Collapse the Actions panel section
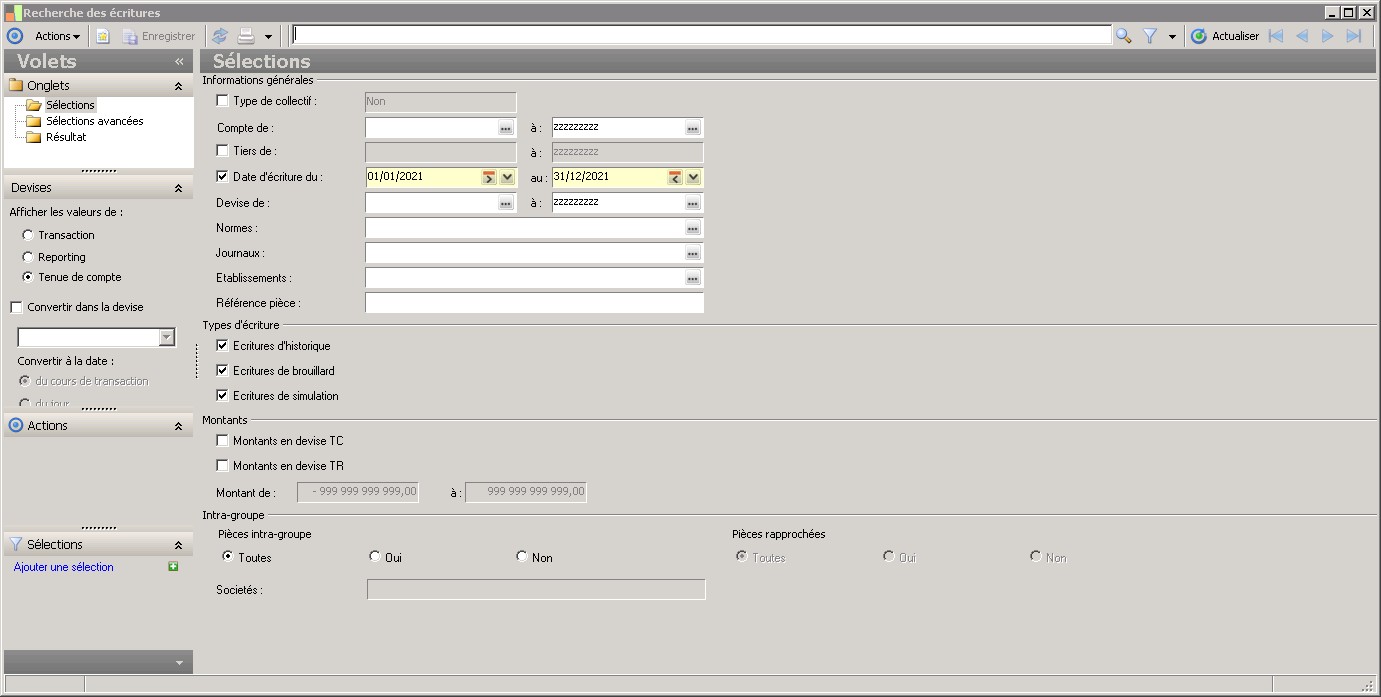Viewport: 1381px width, 697px height. [x=178, y=426]
